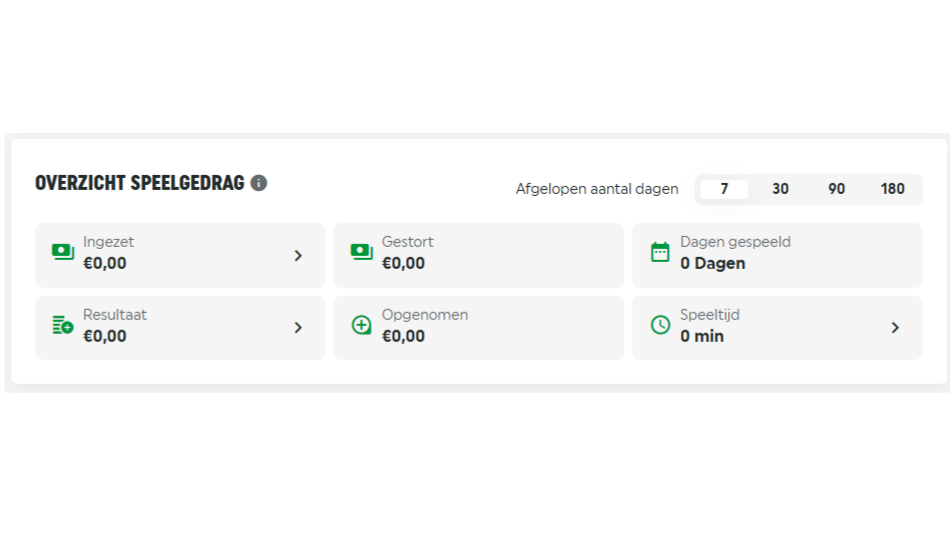Open the Ingezet €0,00 card
This screenshot has height=534, width=950.
coord(180,255)
